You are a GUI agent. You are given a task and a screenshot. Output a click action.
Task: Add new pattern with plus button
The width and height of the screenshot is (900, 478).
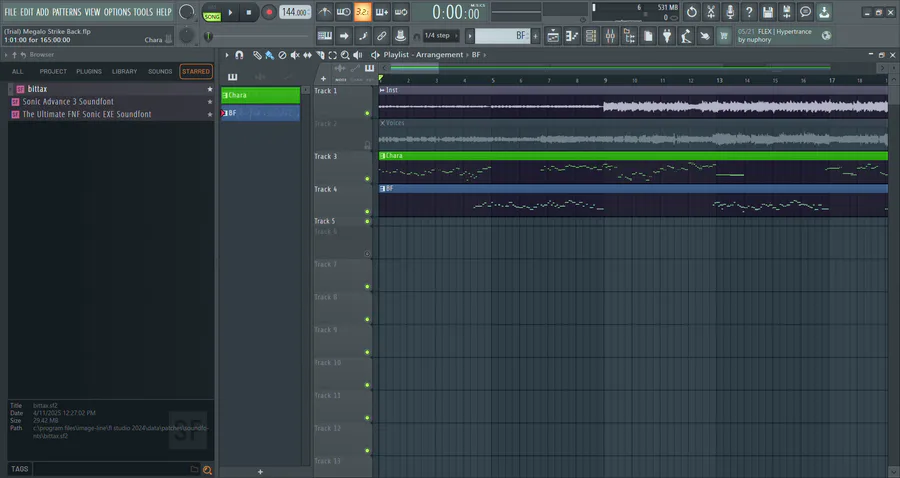pyautogui.click(x=536, y=36)
